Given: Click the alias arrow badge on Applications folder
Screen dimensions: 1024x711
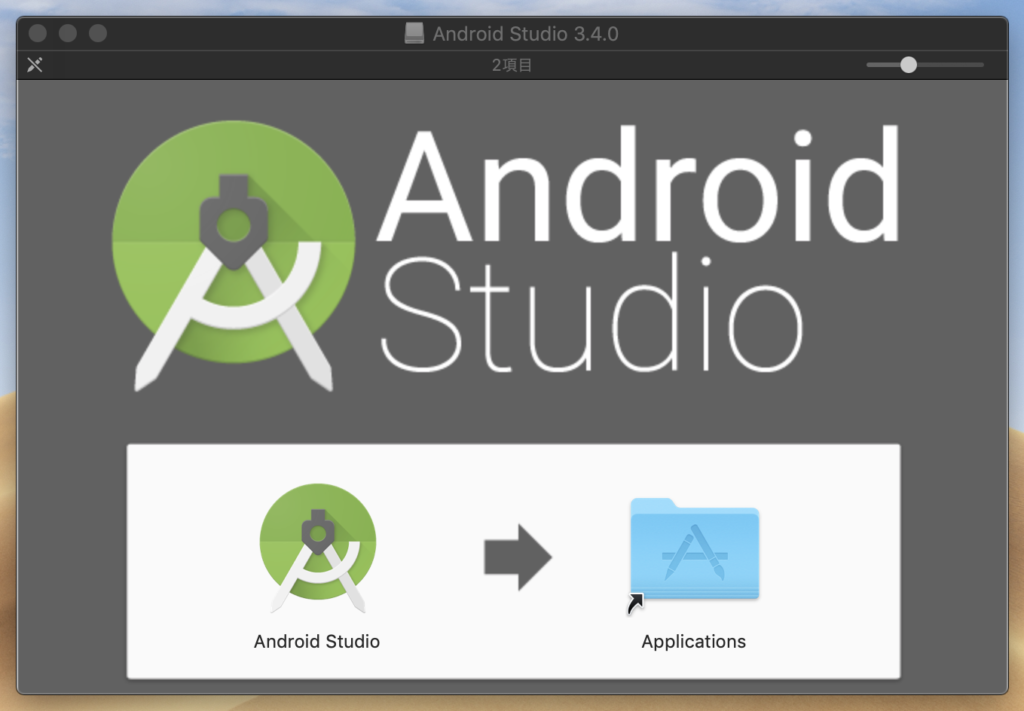Looking at the screenshot, I should tap(636, 604).
